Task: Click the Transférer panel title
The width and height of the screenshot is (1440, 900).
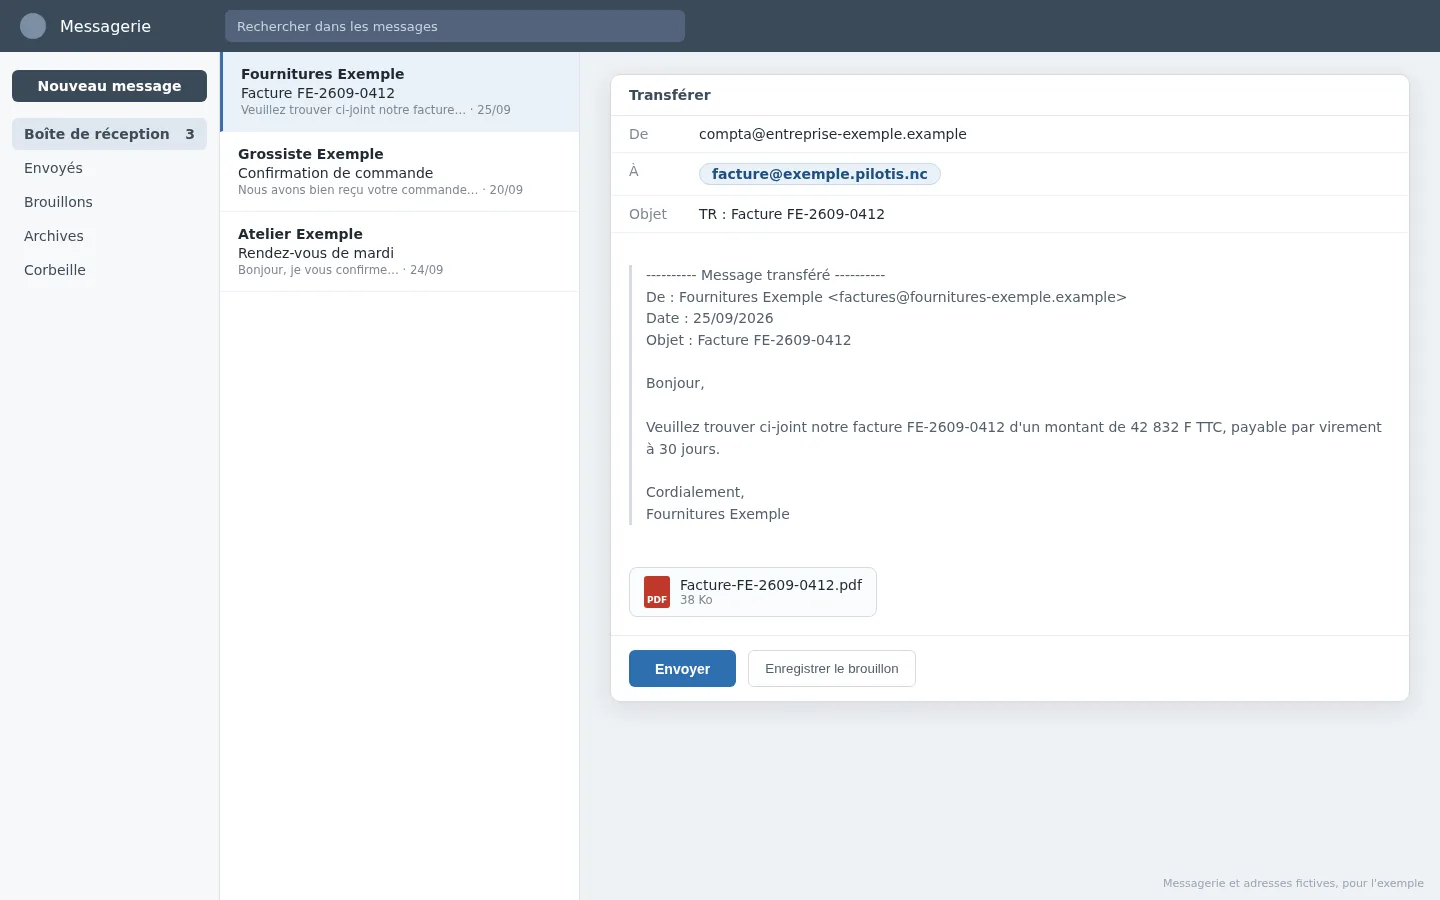Action: click(x=670, y=95)
